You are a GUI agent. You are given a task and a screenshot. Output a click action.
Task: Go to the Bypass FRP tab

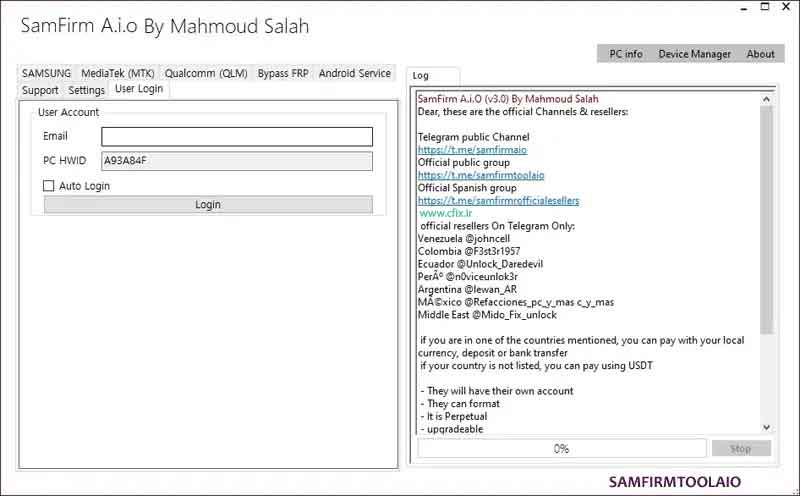coord(283,73)
